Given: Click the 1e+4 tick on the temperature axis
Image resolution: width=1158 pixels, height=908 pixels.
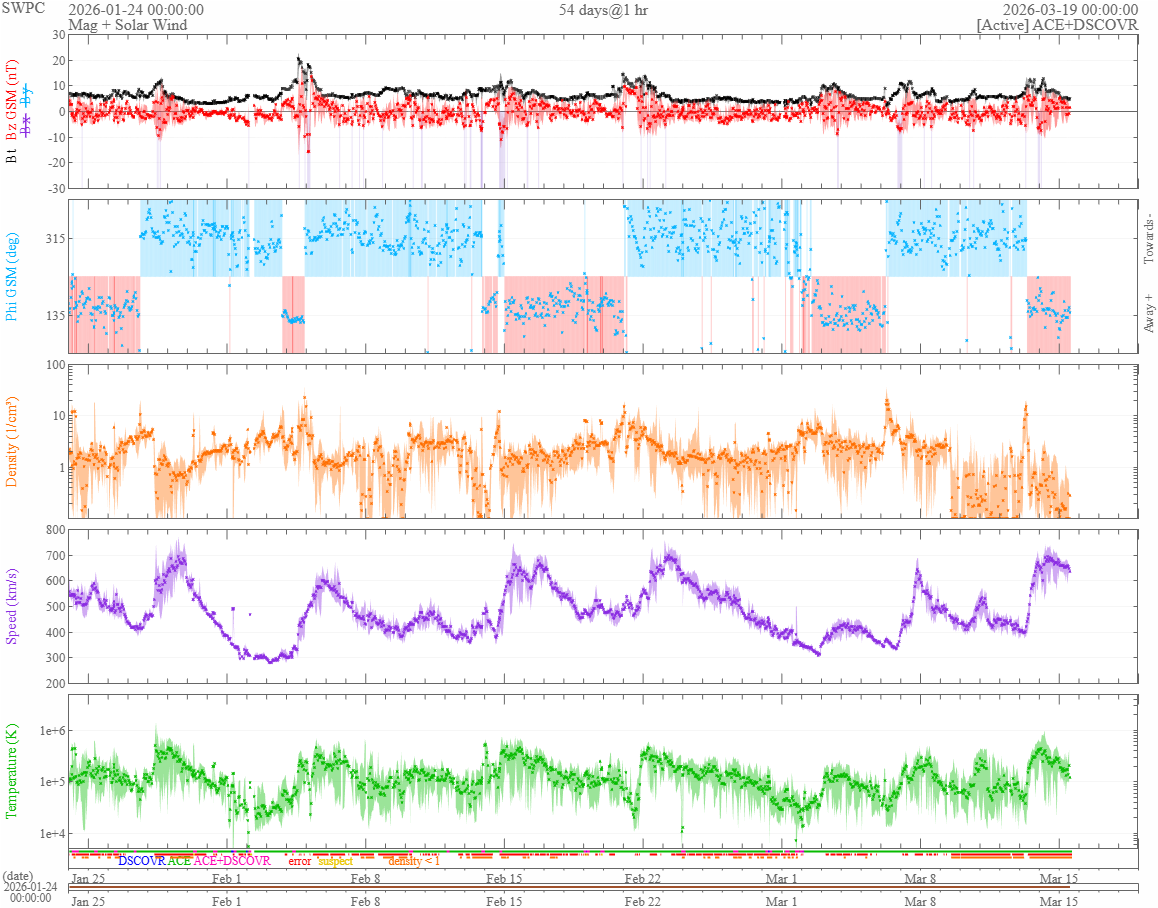Looking at the screenshot, I should (x=52, y=834).
